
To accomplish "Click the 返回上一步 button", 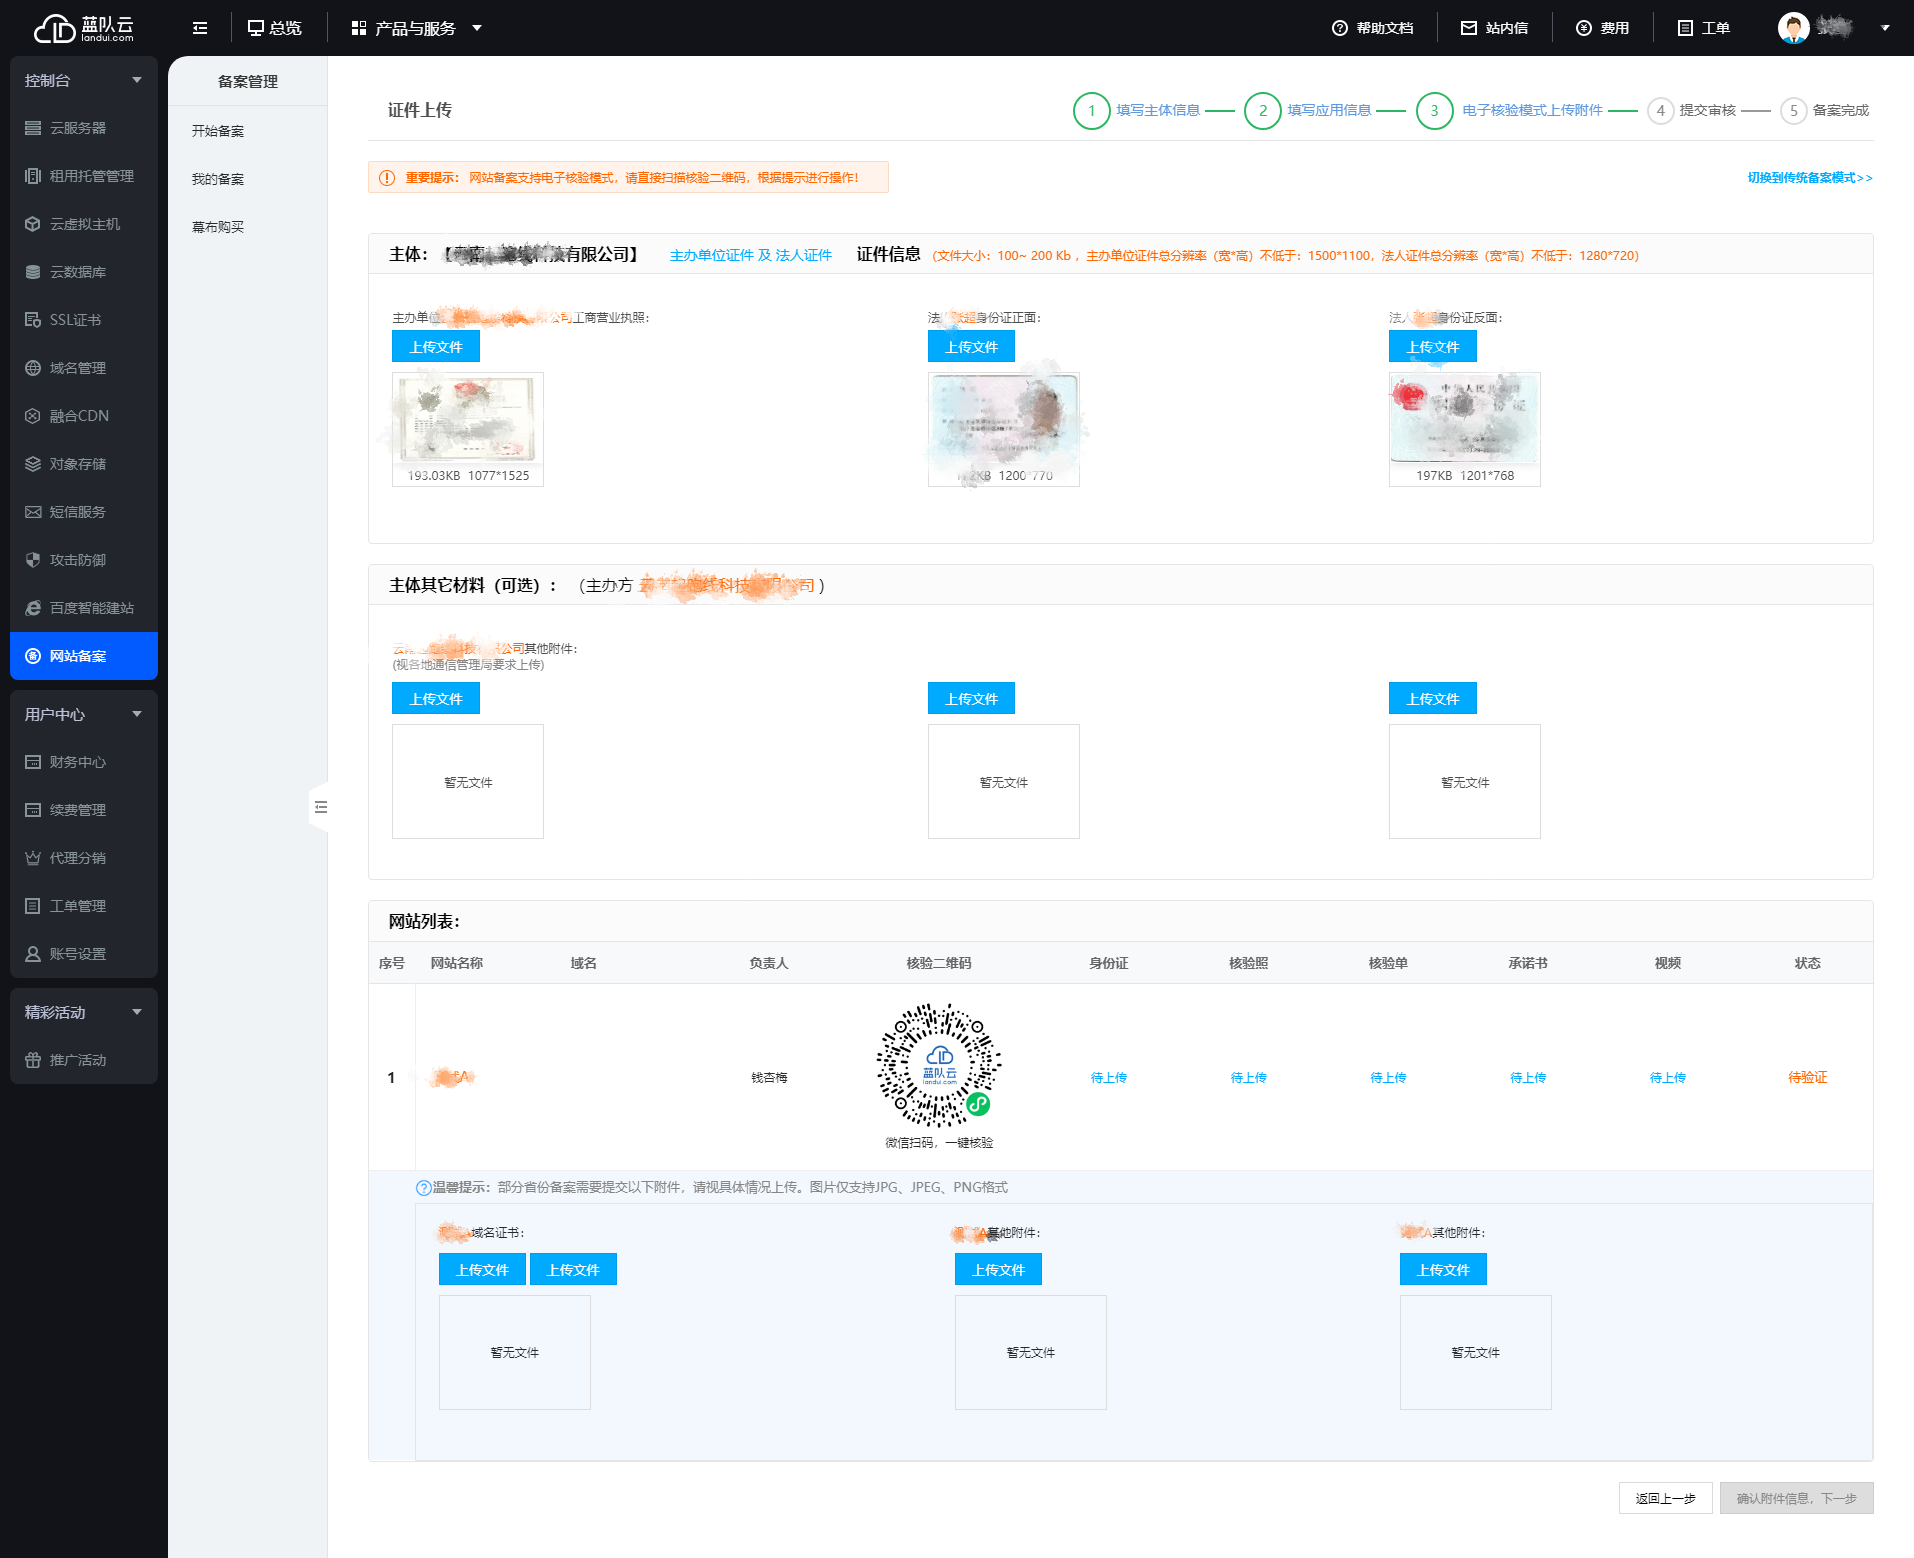I will coord(1665,1498).
